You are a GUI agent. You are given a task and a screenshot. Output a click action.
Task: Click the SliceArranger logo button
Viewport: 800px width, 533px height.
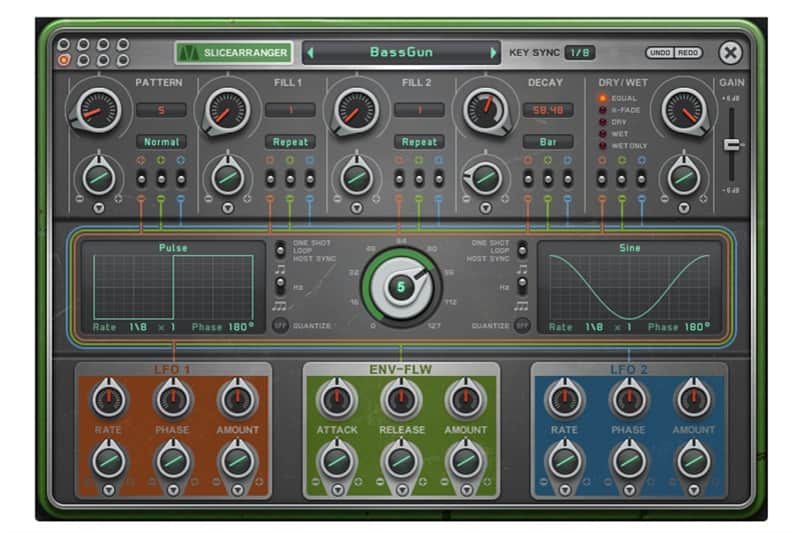[234, 53]
